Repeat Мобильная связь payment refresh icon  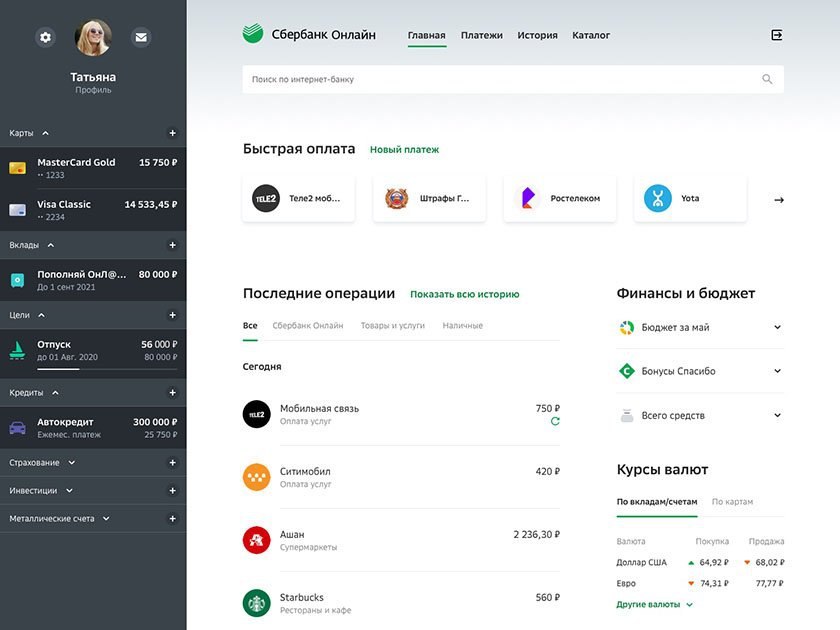(x=555, y=422)
